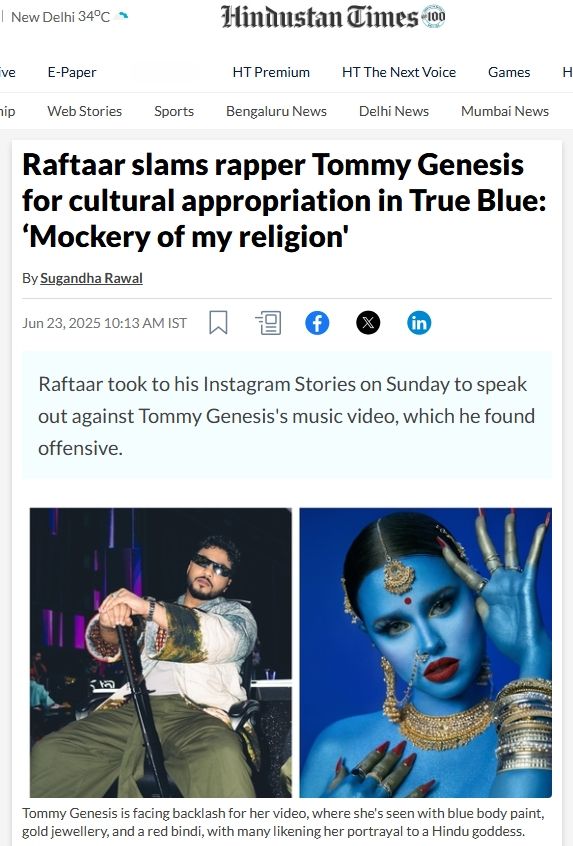Share article on X
The height and width of the screenshot is (846, 573).
coord(368,323)
